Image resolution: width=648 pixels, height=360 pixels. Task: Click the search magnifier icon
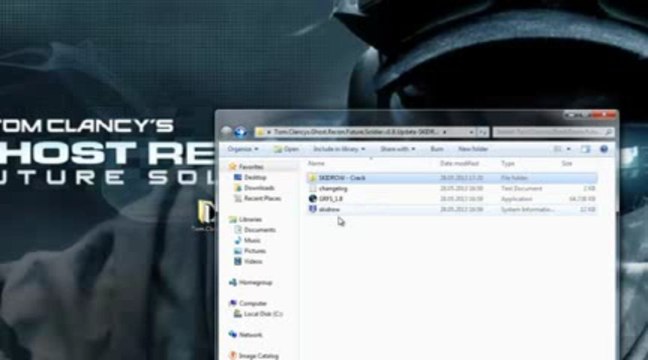tap(608, 132)
